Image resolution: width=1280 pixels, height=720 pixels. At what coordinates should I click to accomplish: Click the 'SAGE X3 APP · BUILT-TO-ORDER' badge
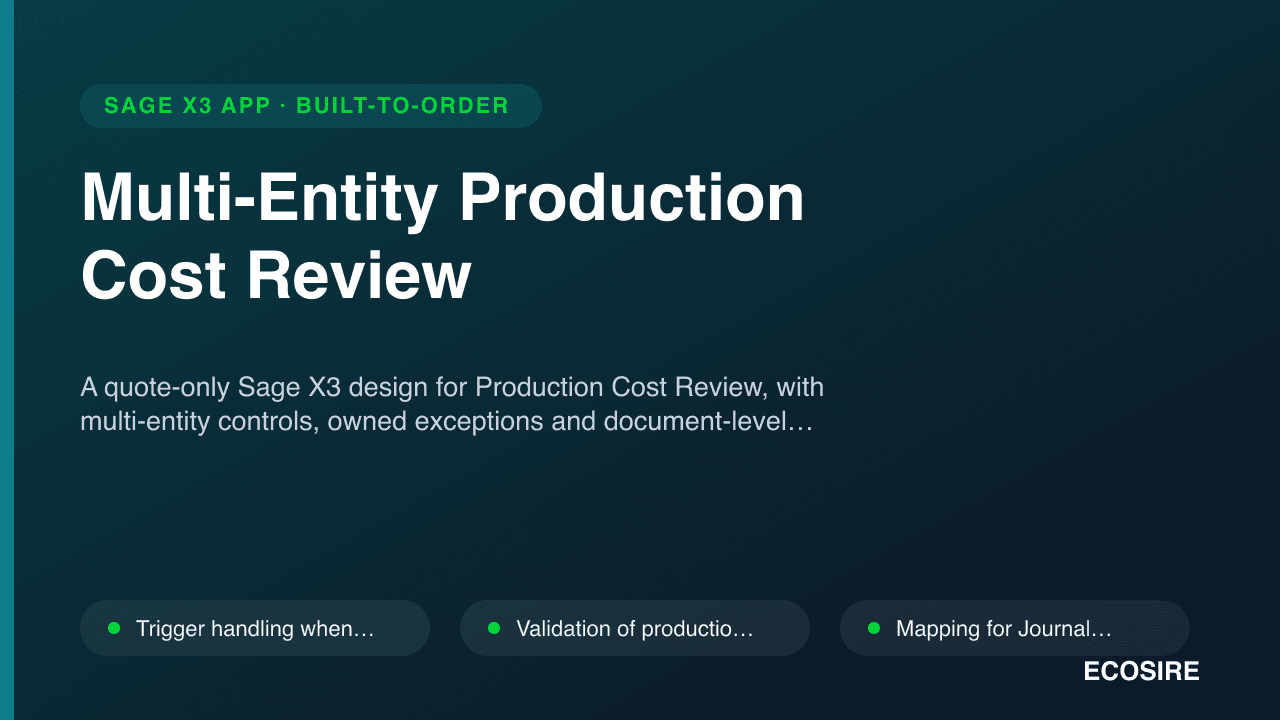click(x=311, y=106)
